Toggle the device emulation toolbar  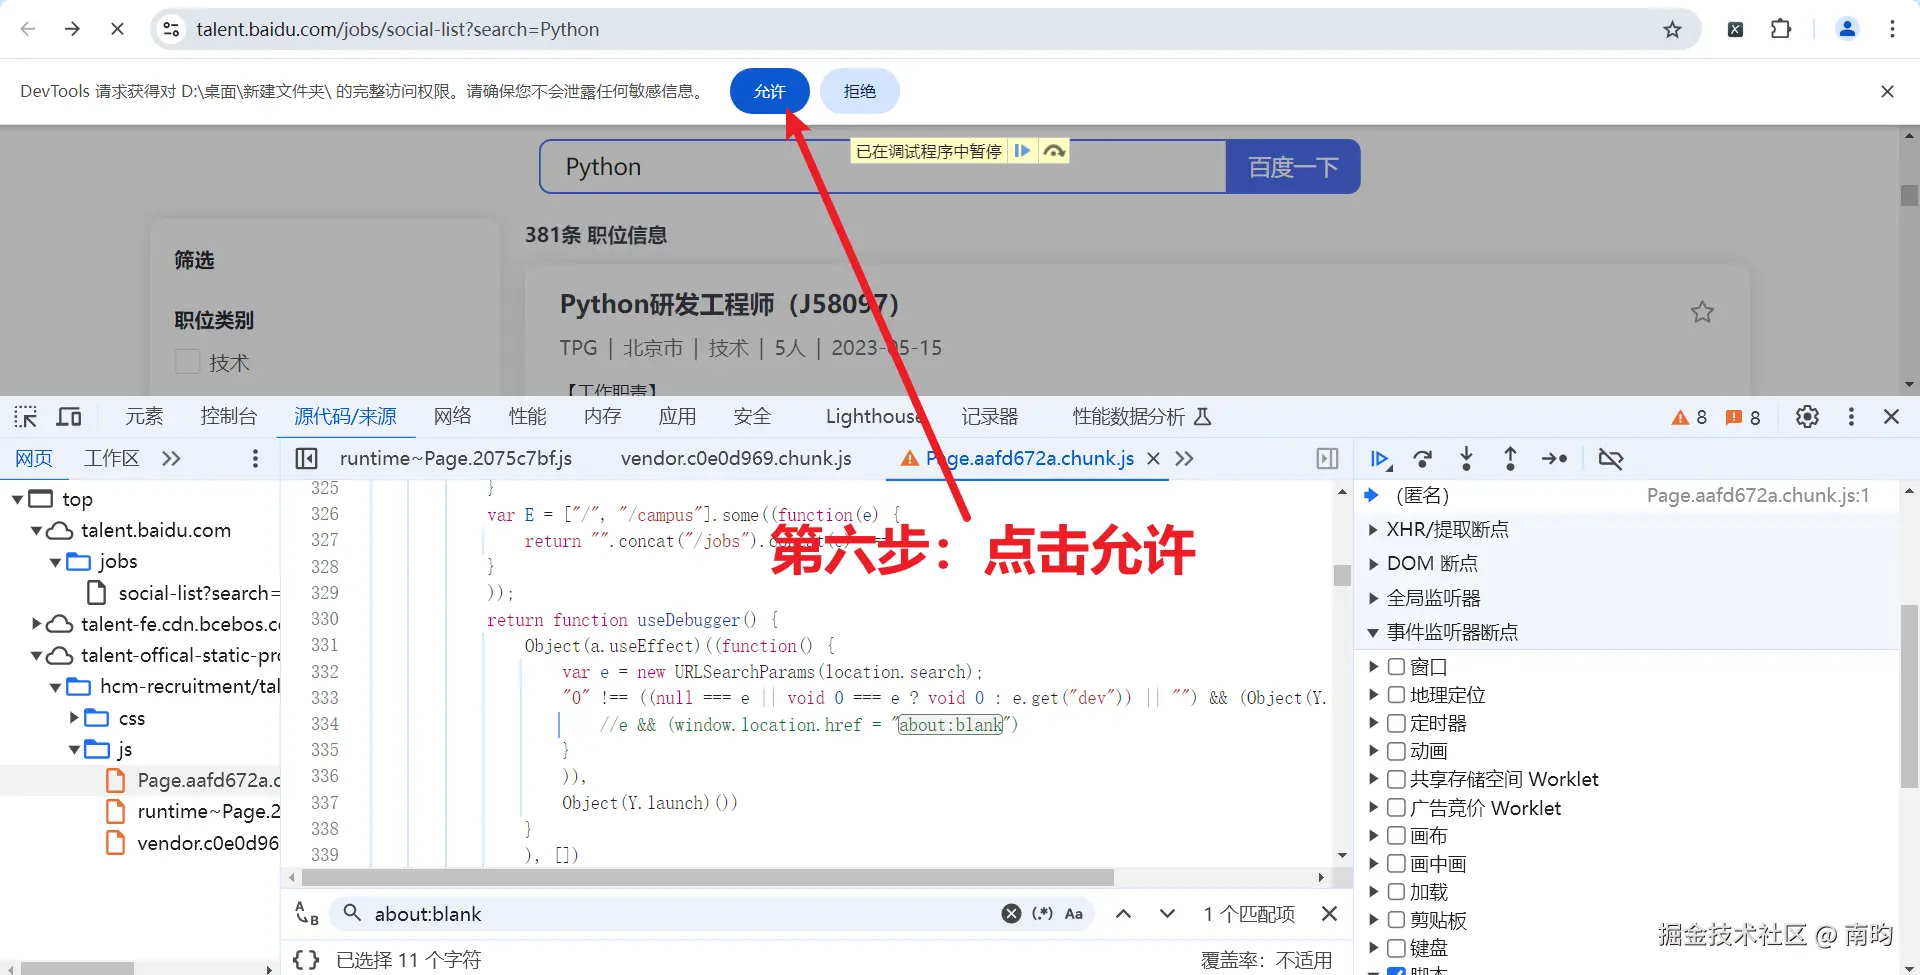pos(69,417)
